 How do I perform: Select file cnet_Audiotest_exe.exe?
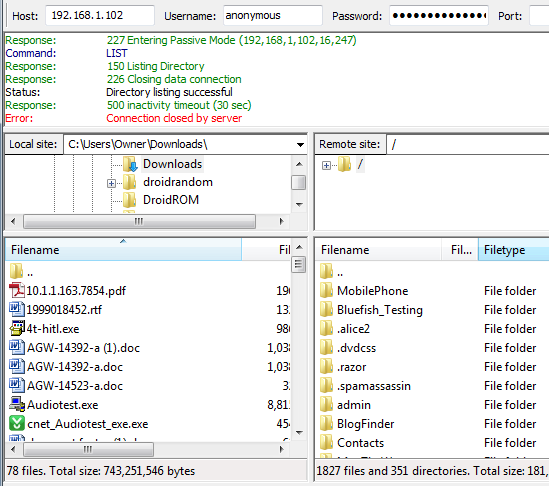(88, 424)
